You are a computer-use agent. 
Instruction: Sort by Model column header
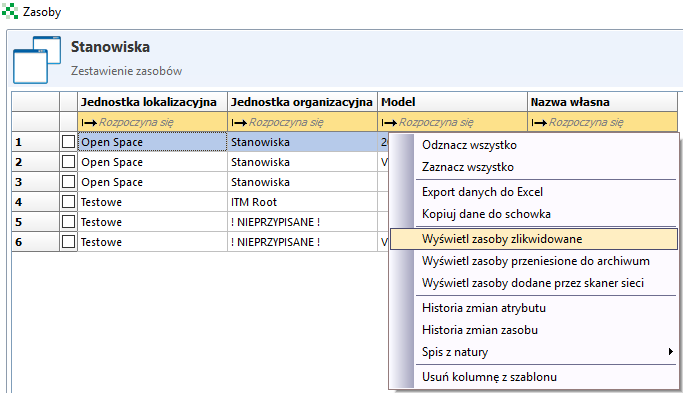[452, 102]
